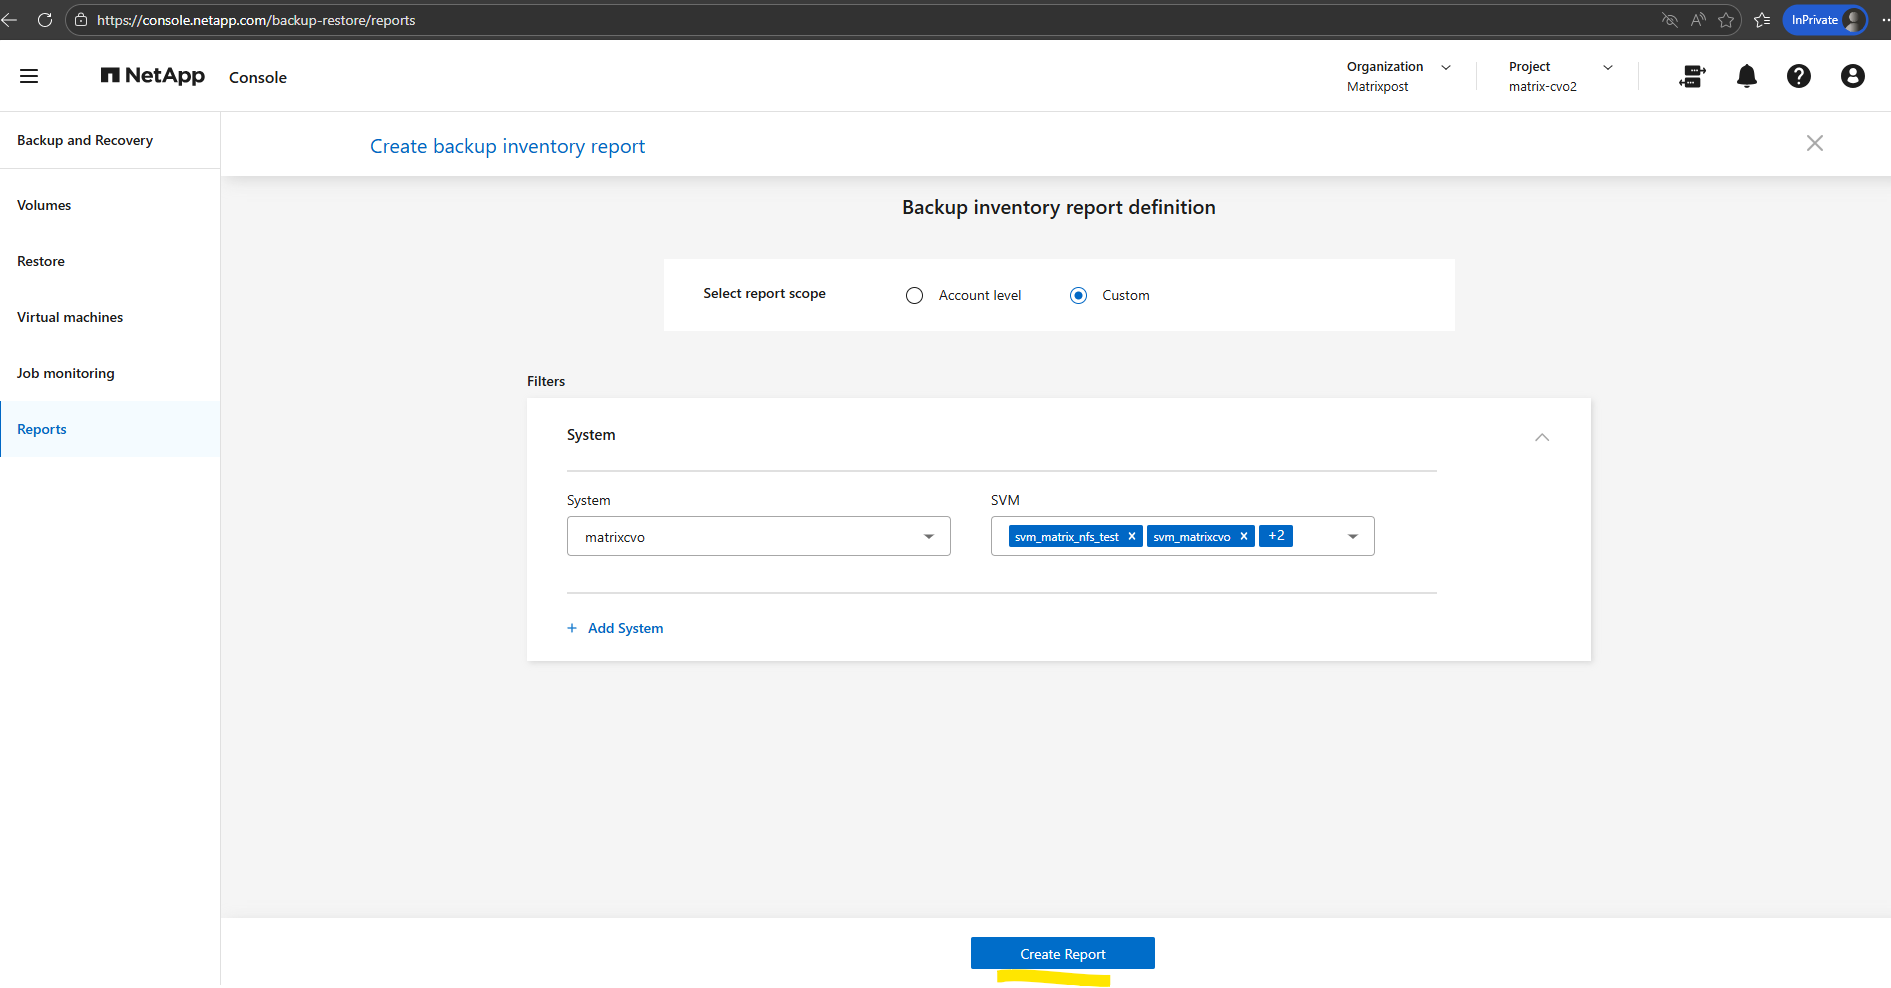
Task: Open the user account profile icon
Action: pos(1852,76)
